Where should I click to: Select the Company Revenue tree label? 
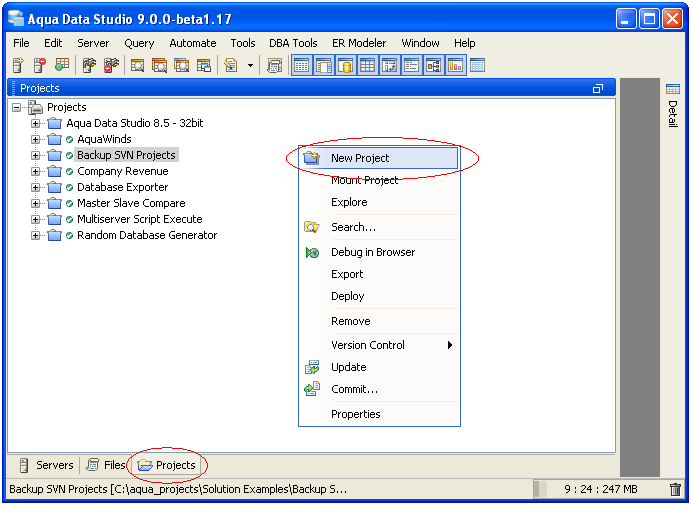tap(123, 171)
